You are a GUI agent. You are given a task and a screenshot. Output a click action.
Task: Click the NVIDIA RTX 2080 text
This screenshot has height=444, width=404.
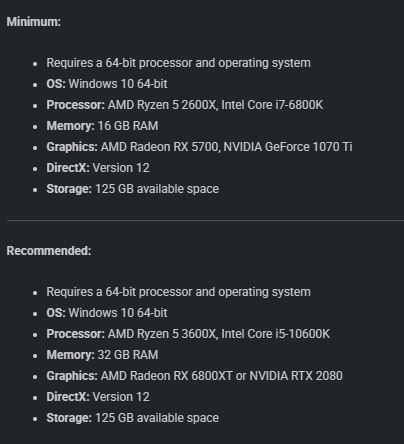(x=296, y=376)
